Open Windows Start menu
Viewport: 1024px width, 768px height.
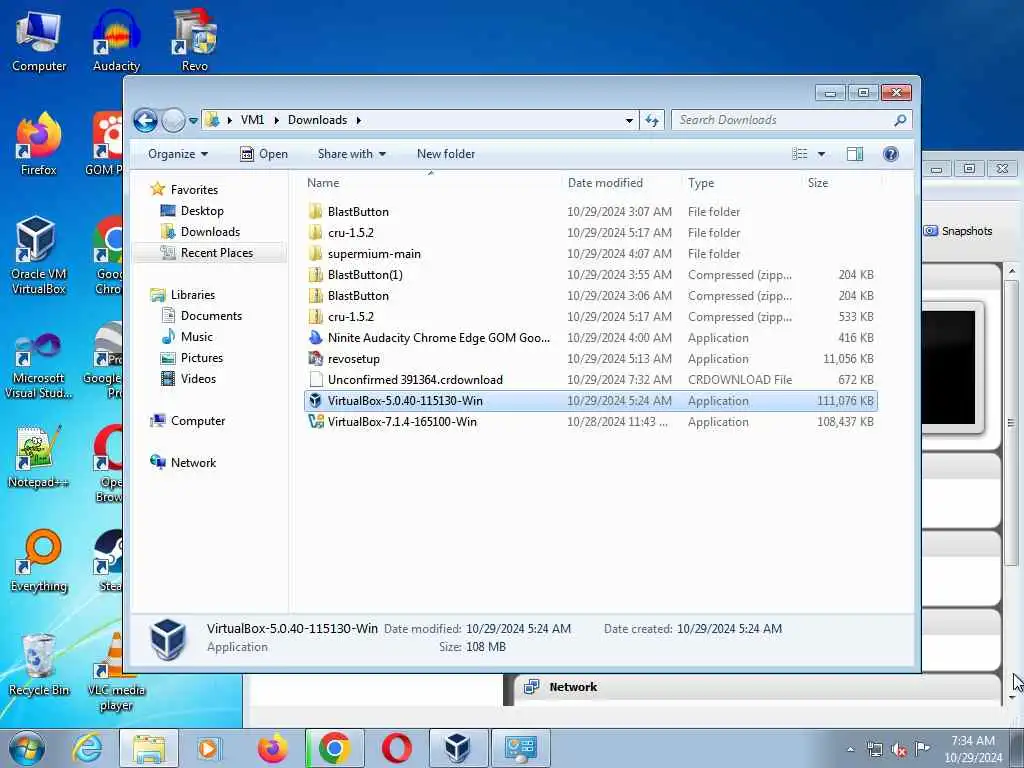point(27,748)
